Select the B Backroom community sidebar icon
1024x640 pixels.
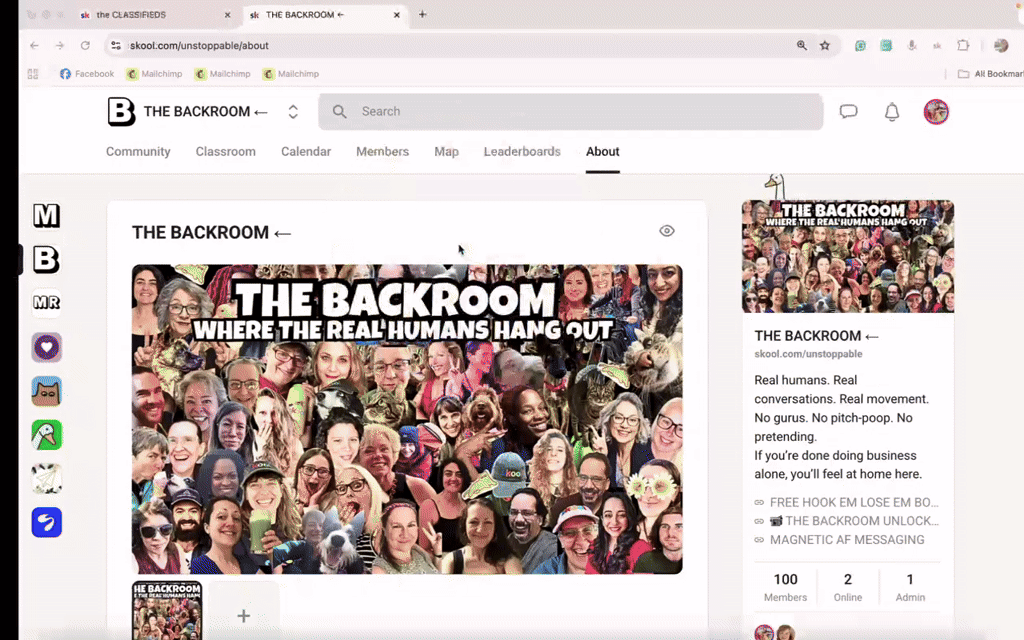pyautogui.click(x=46, y=259)
